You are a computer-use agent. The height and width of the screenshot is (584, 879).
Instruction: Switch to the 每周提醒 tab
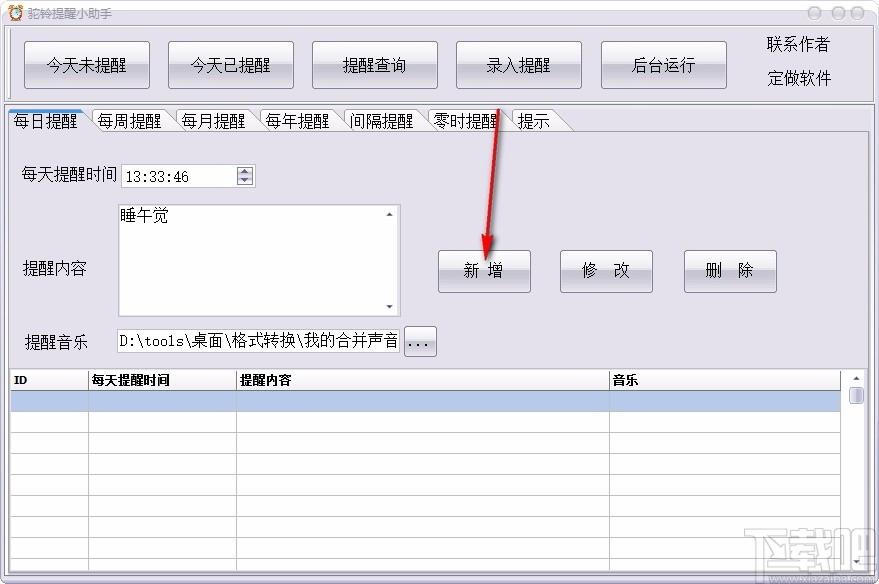coord(129,121)
